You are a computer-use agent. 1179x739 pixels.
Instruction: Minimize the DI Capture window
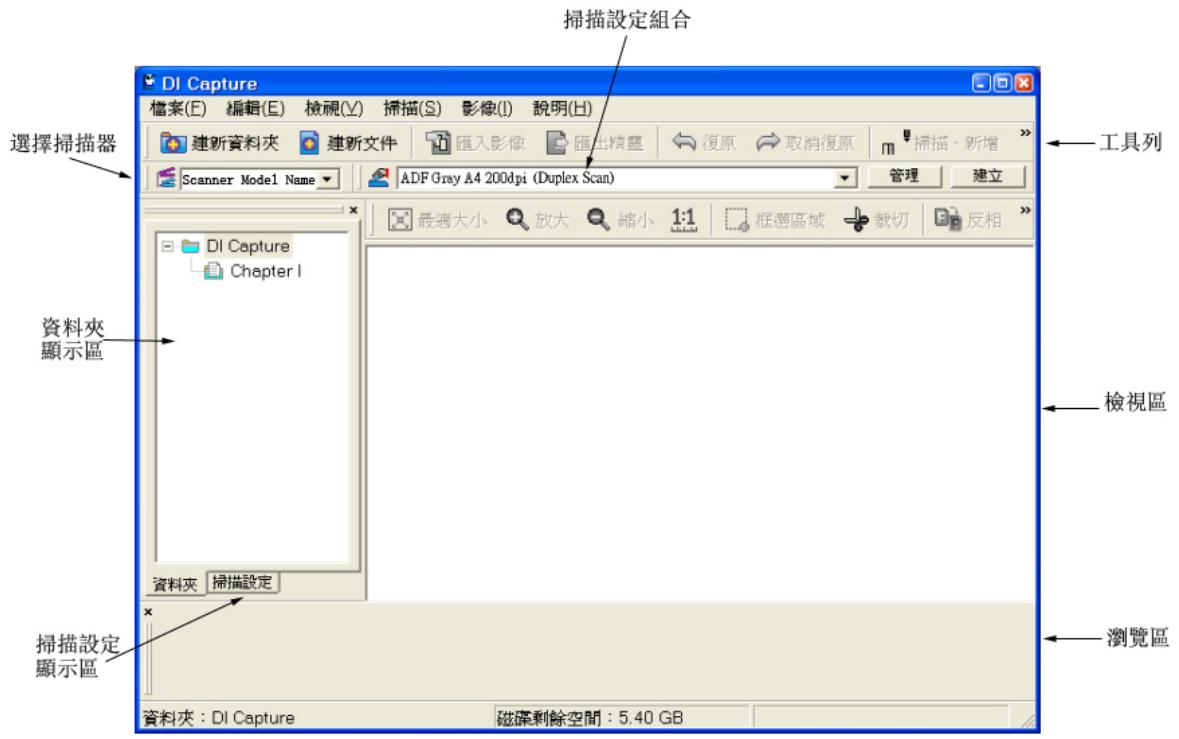tap(981, 83)
